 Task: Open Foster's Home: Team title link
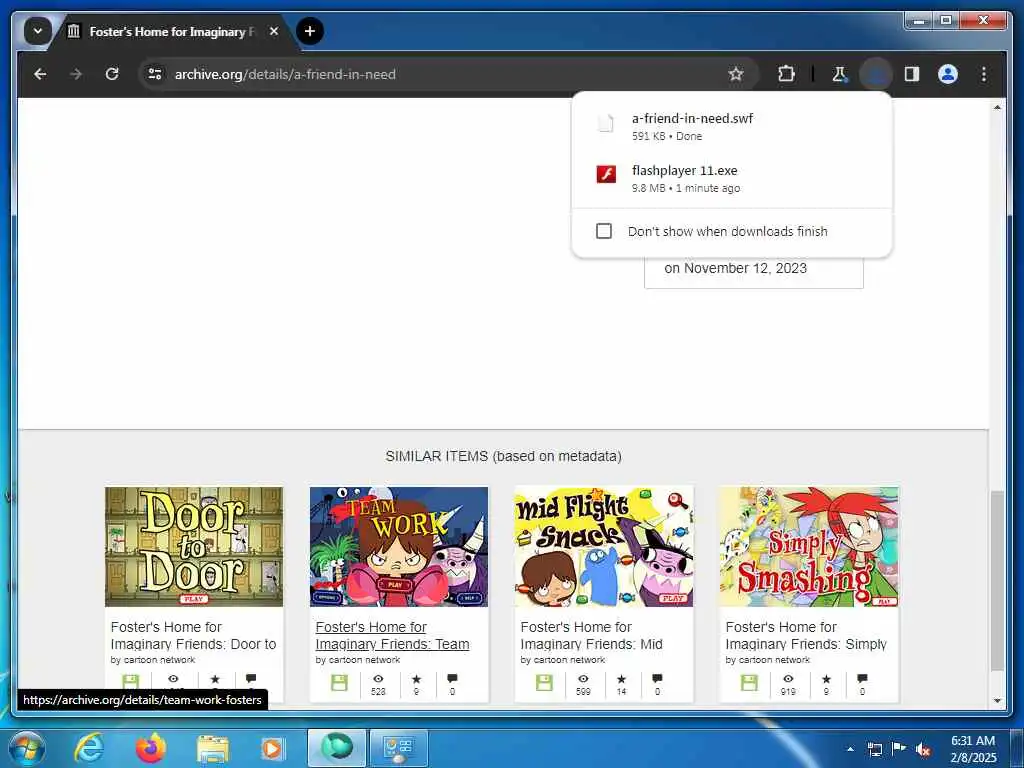(392, 635)
